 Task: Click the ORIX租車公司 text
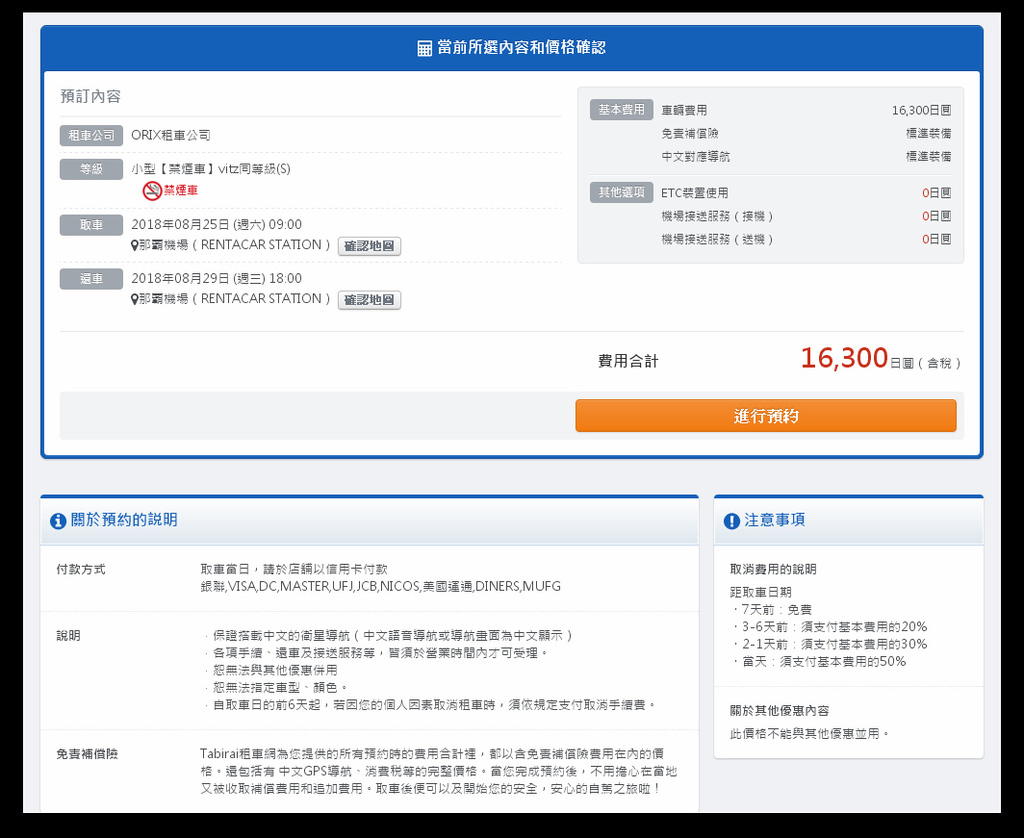[170, 135]
